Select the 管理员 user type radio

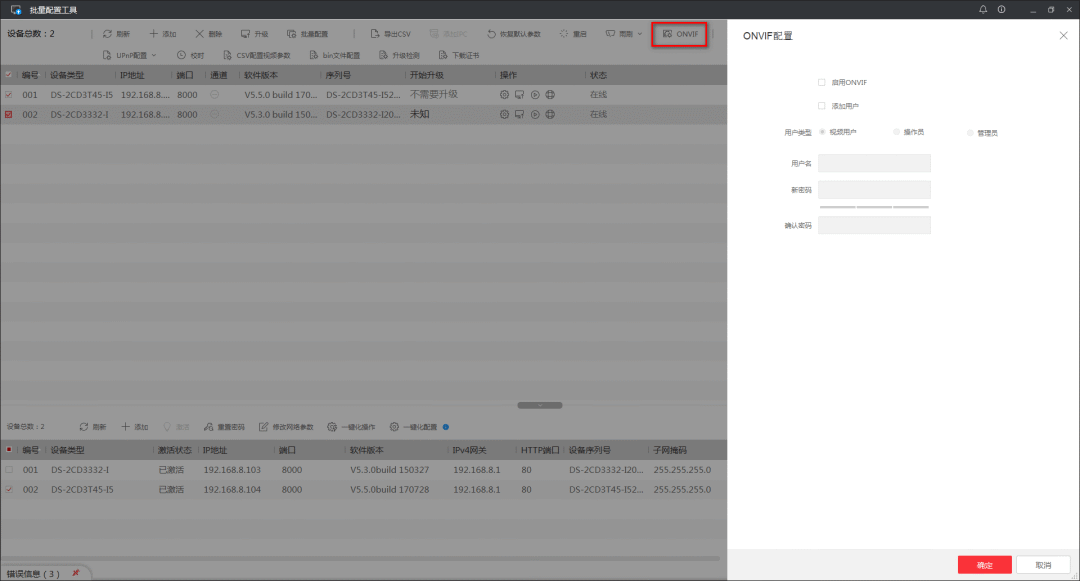[x=970, y=132]
